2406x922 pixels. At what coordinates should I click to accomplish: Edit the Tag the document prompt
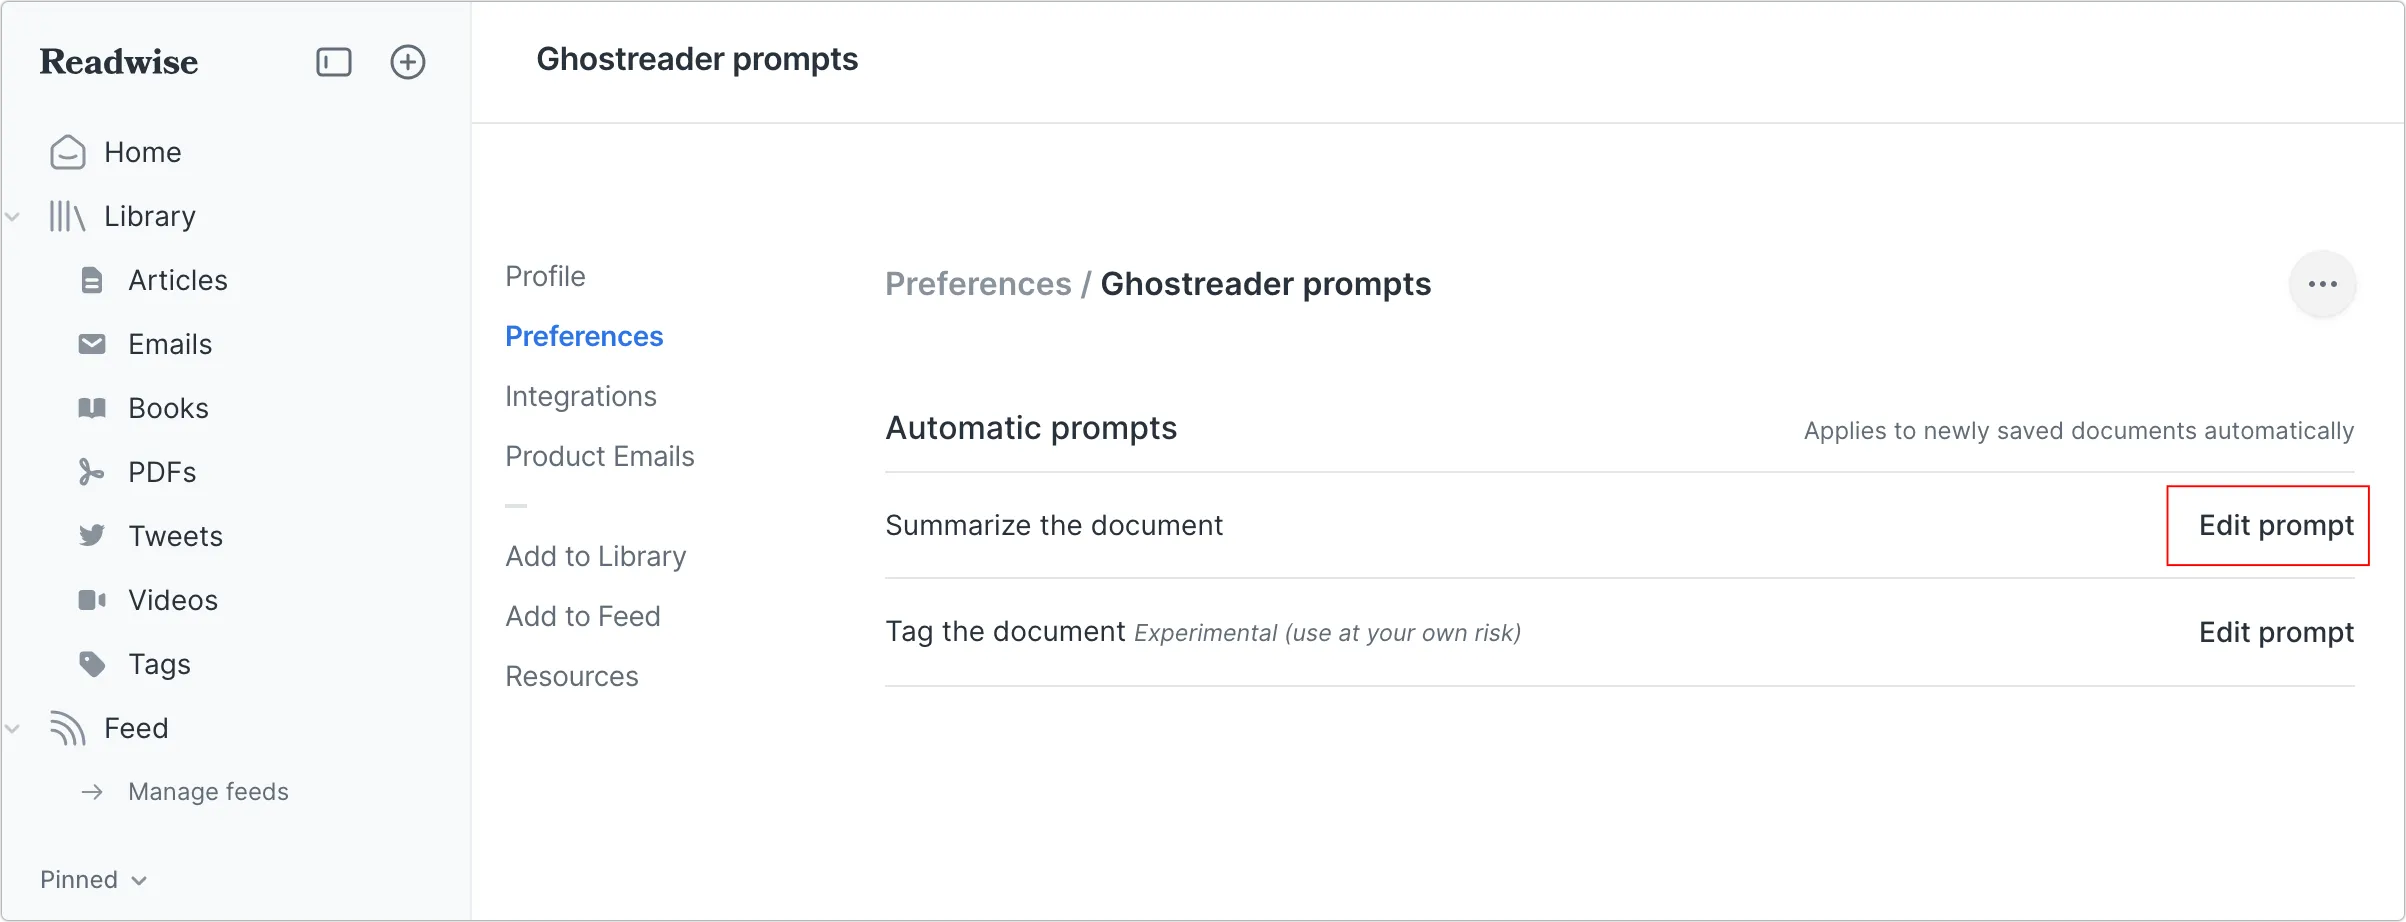(x=2275, y=632)
